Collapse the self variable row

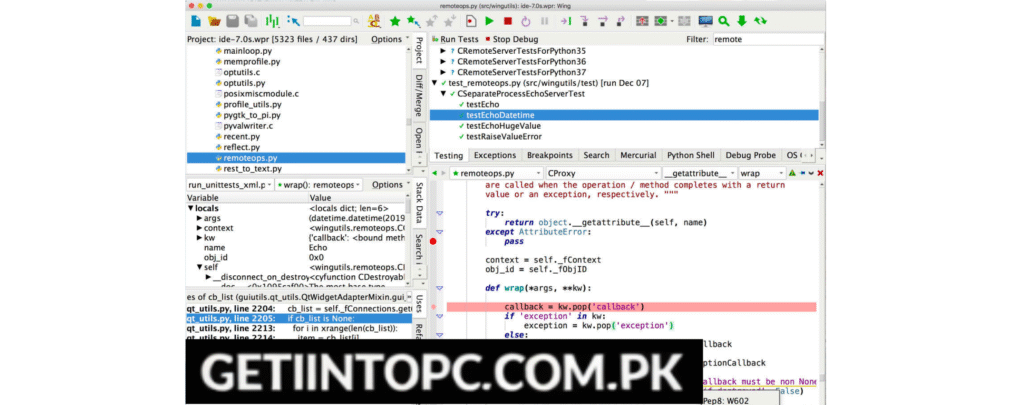[200, 267]
